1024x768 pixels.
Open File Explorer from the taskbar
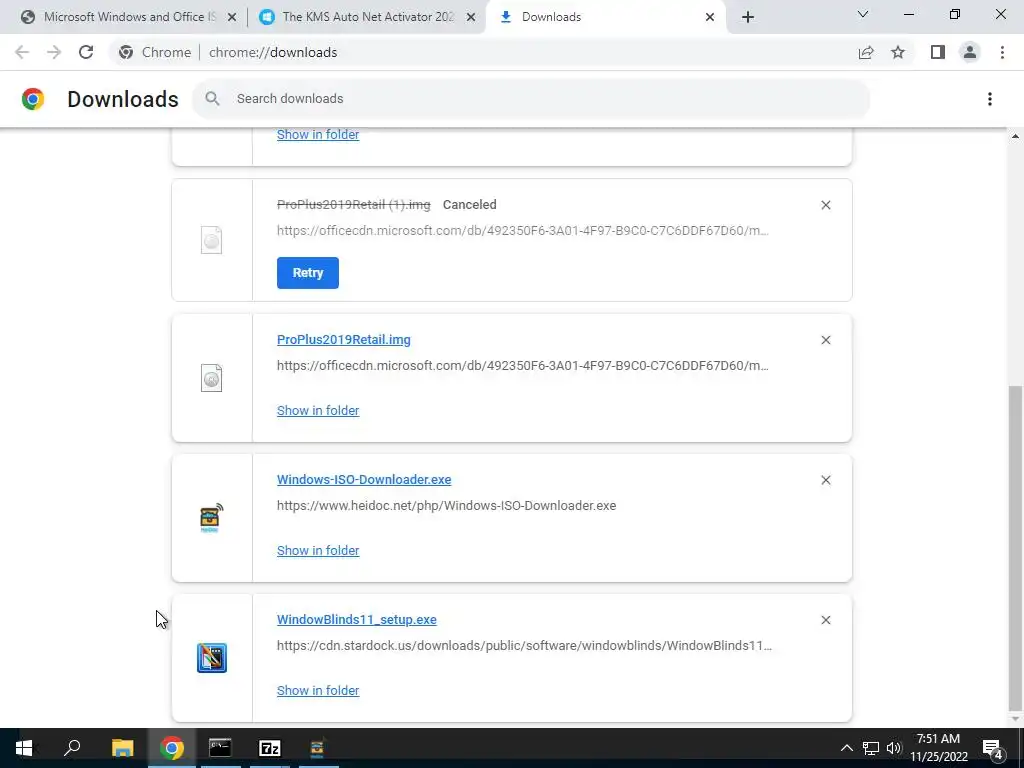pyautogui.click(x=122, y=748)
